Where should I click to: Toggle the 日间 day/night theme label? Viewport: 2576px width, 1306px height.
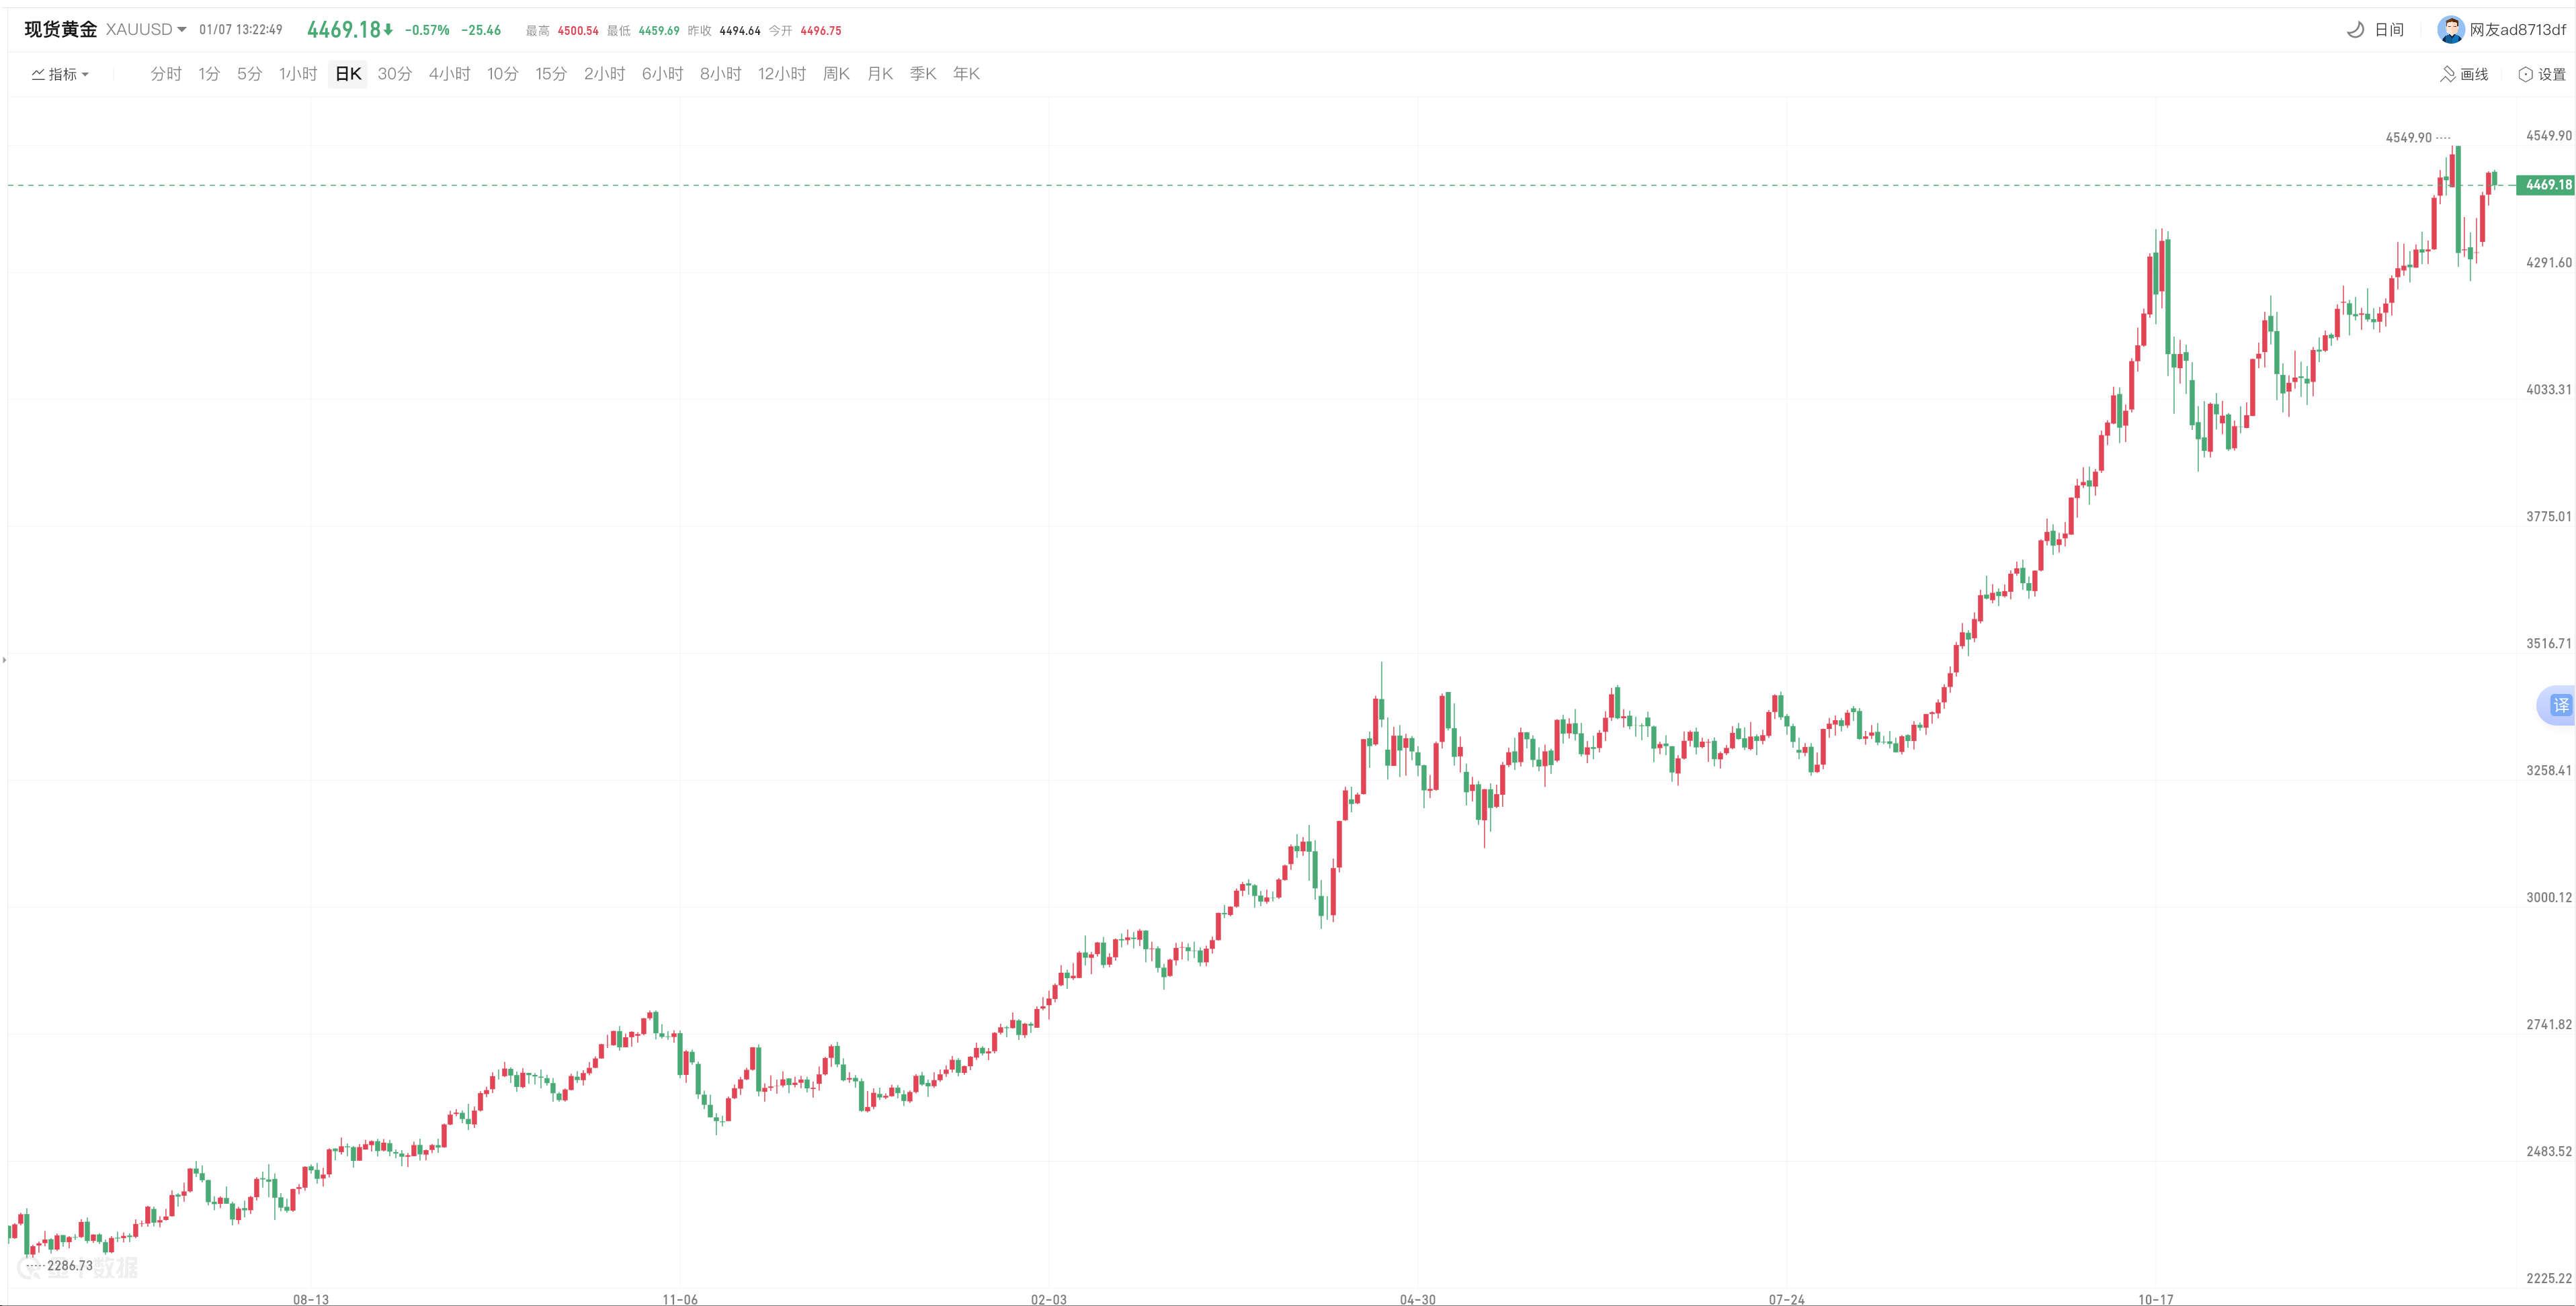pos(2389,30)
